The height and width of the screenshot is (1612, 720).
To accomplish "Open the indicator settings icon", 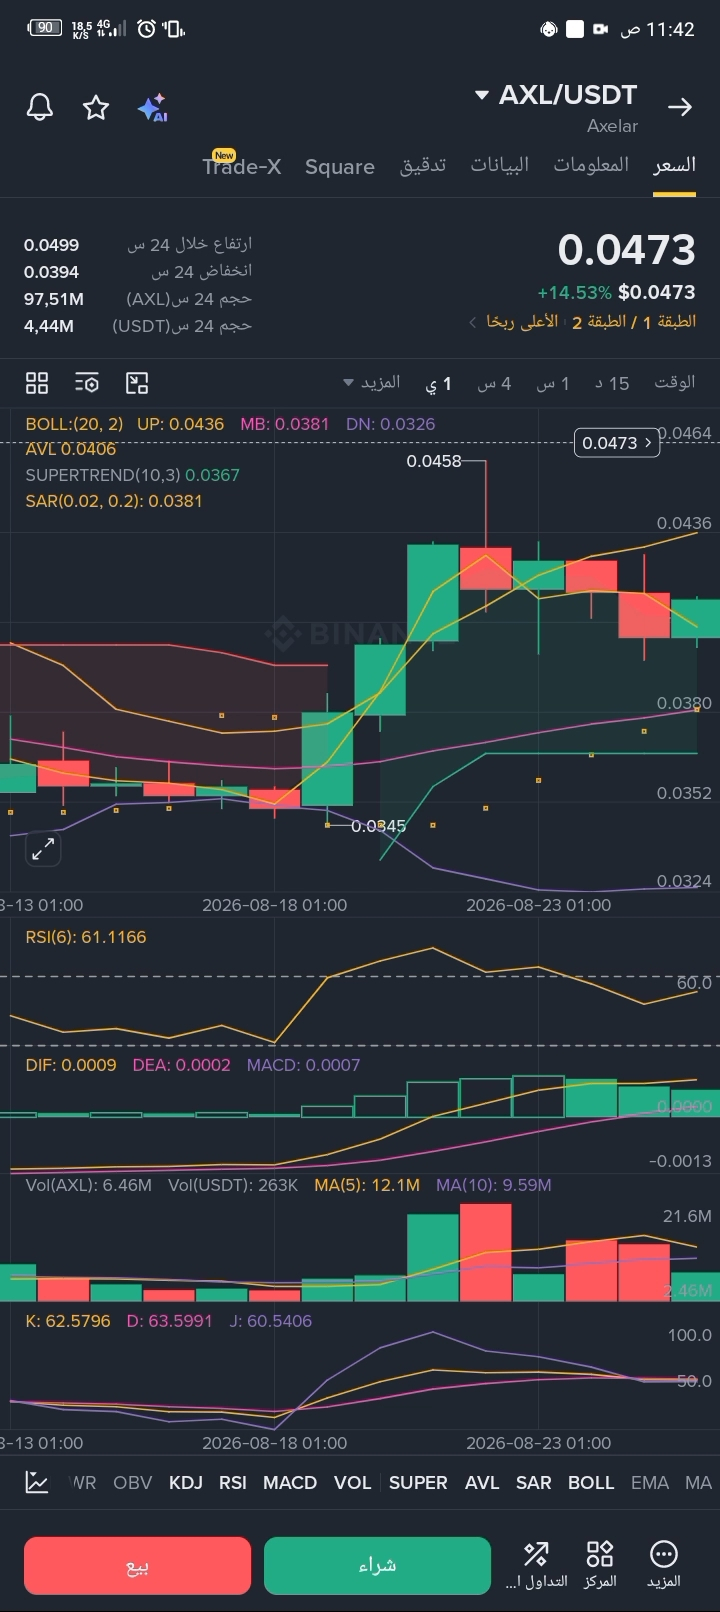I will (x=87, y=383).
